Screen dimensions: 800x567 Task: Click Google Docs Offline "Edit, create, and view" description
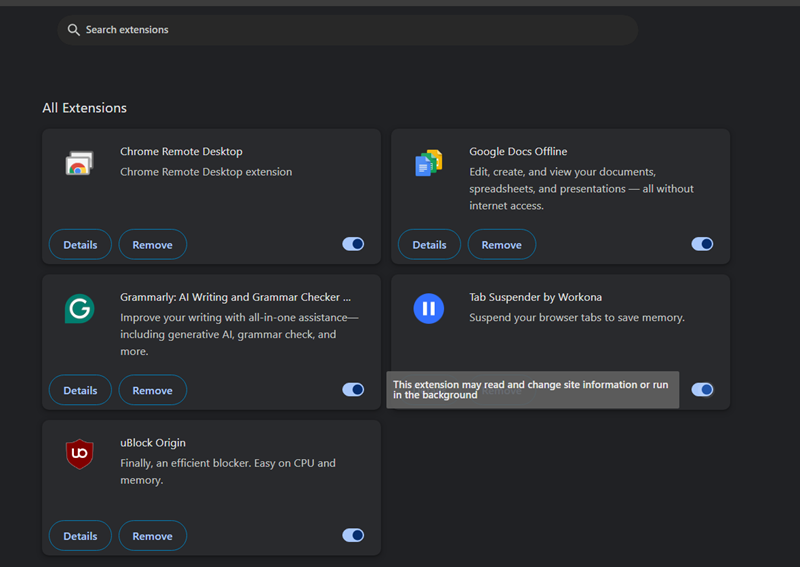click(x=581, y=189)
